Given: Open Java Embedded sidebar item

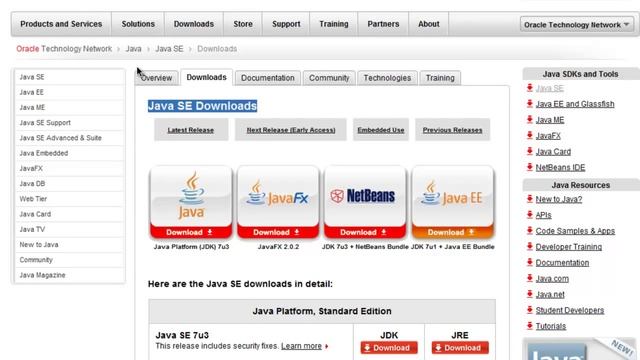Looking at the screenshot, I should coord(70,153).
